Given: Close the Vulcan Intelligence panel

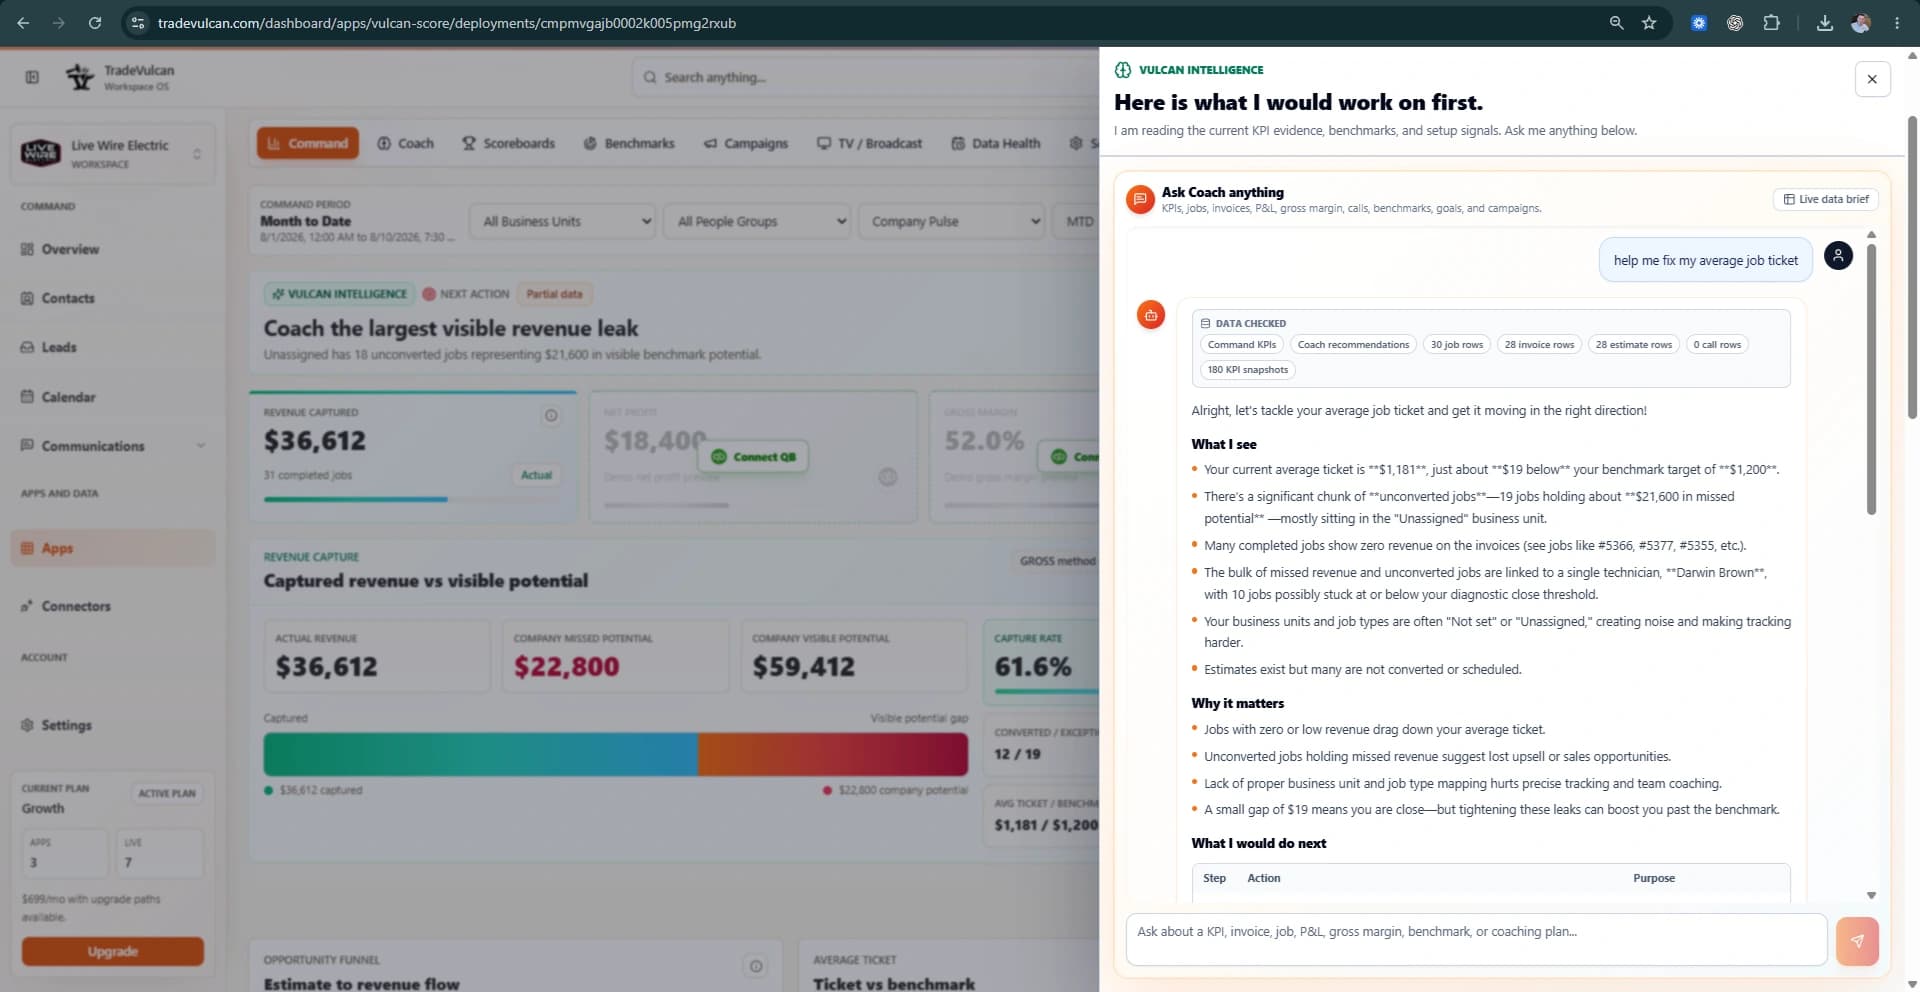Looking at the screenshot, I should pyautogui.click(x=1872, y=79).
